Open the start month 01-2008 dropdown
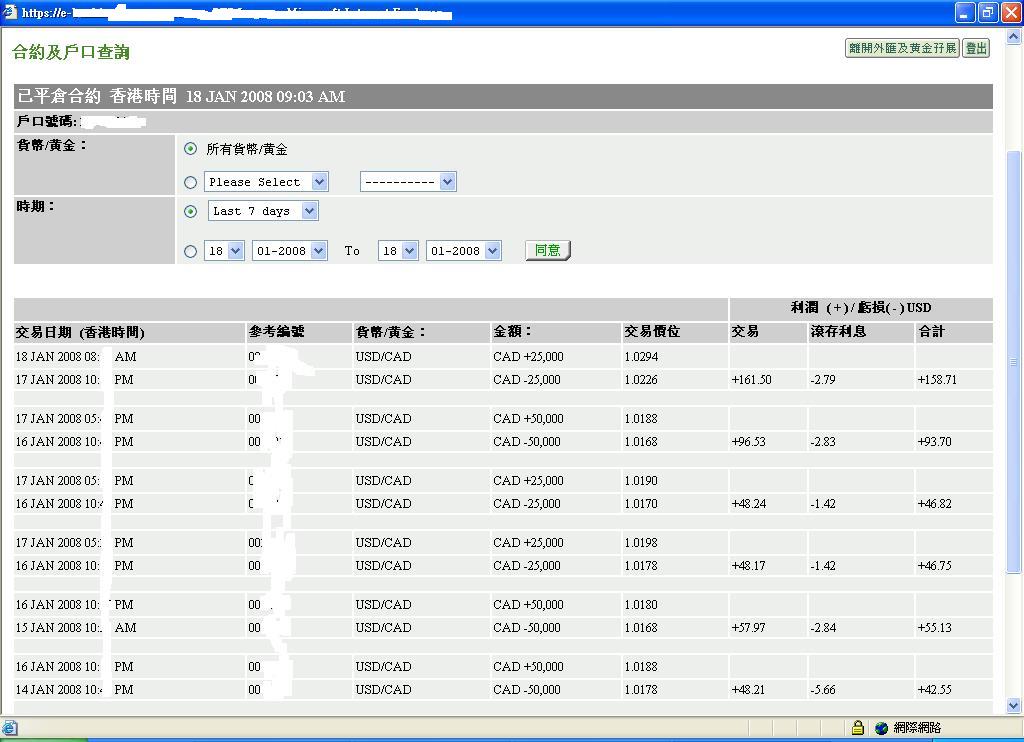 (290, 251)
